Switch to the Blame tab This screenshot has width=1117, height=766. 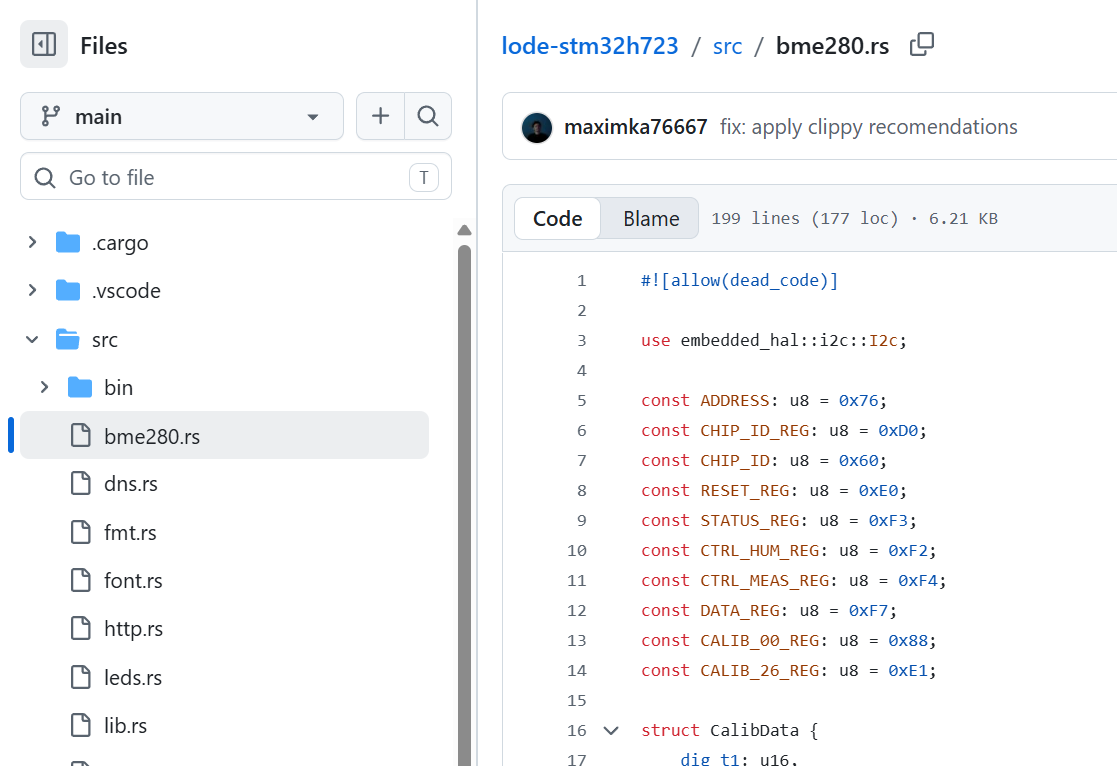click(651, 218)
